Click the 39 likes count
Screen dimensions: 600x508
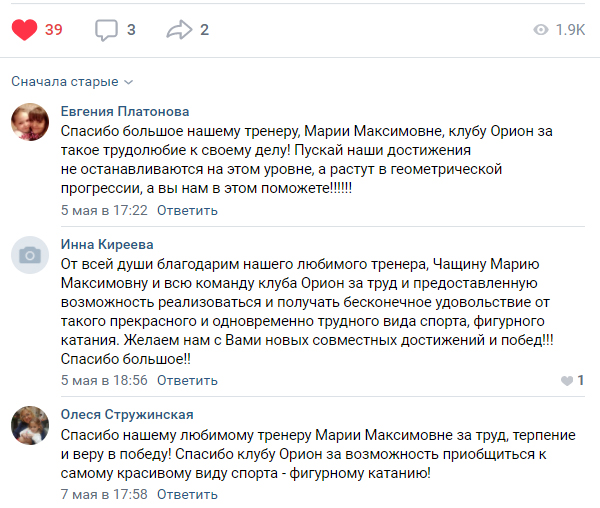pyautogui.click(x=54, y=30)
